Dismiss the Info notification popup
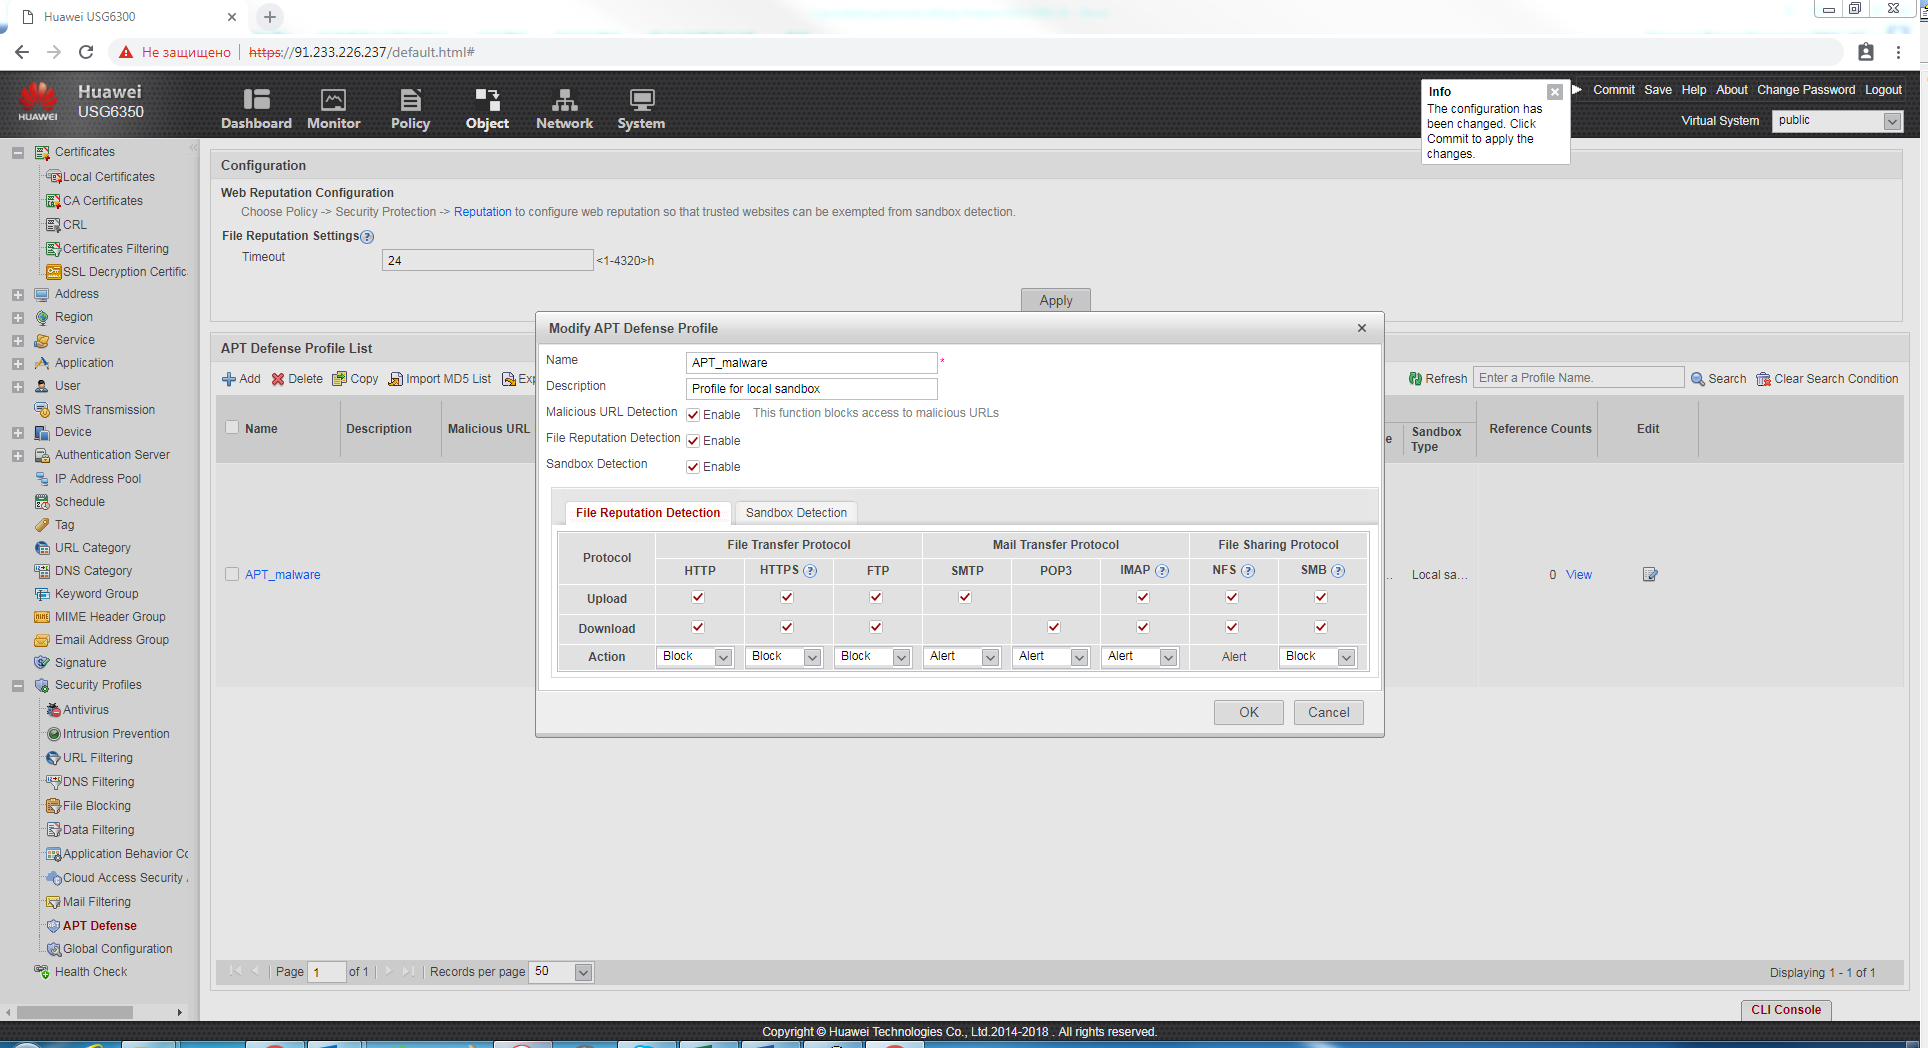This screenshot has height=1048, width=1928. 1555,92
